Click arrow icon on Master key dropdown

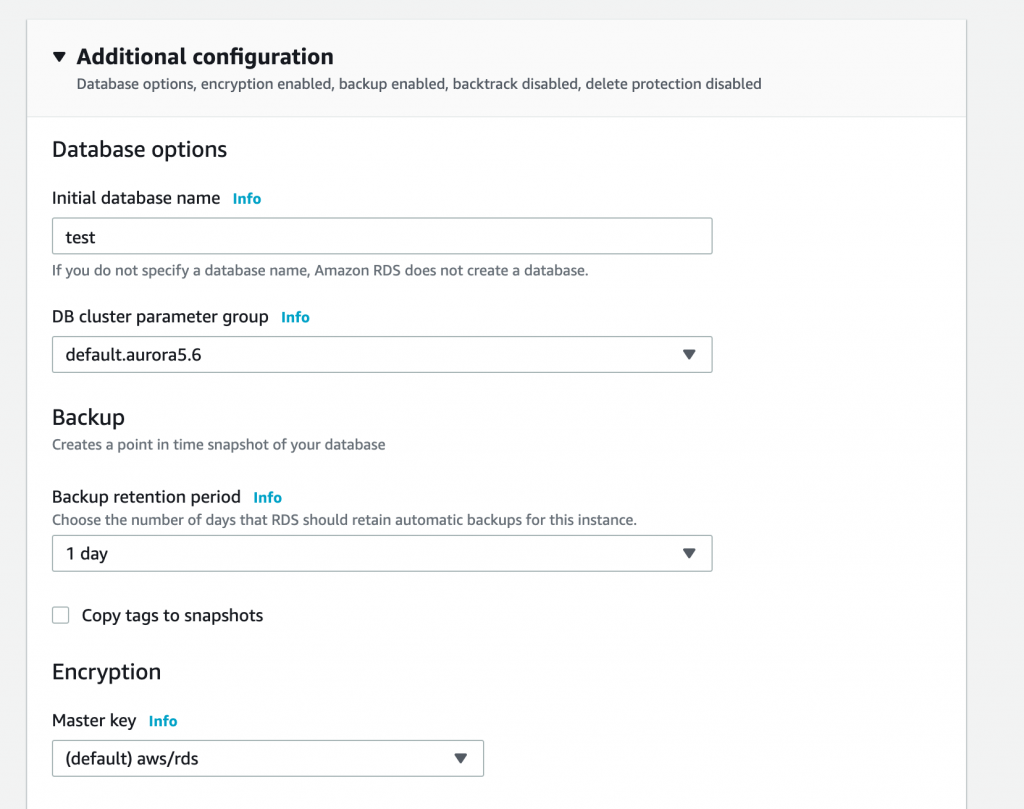[x=460, y=758]
